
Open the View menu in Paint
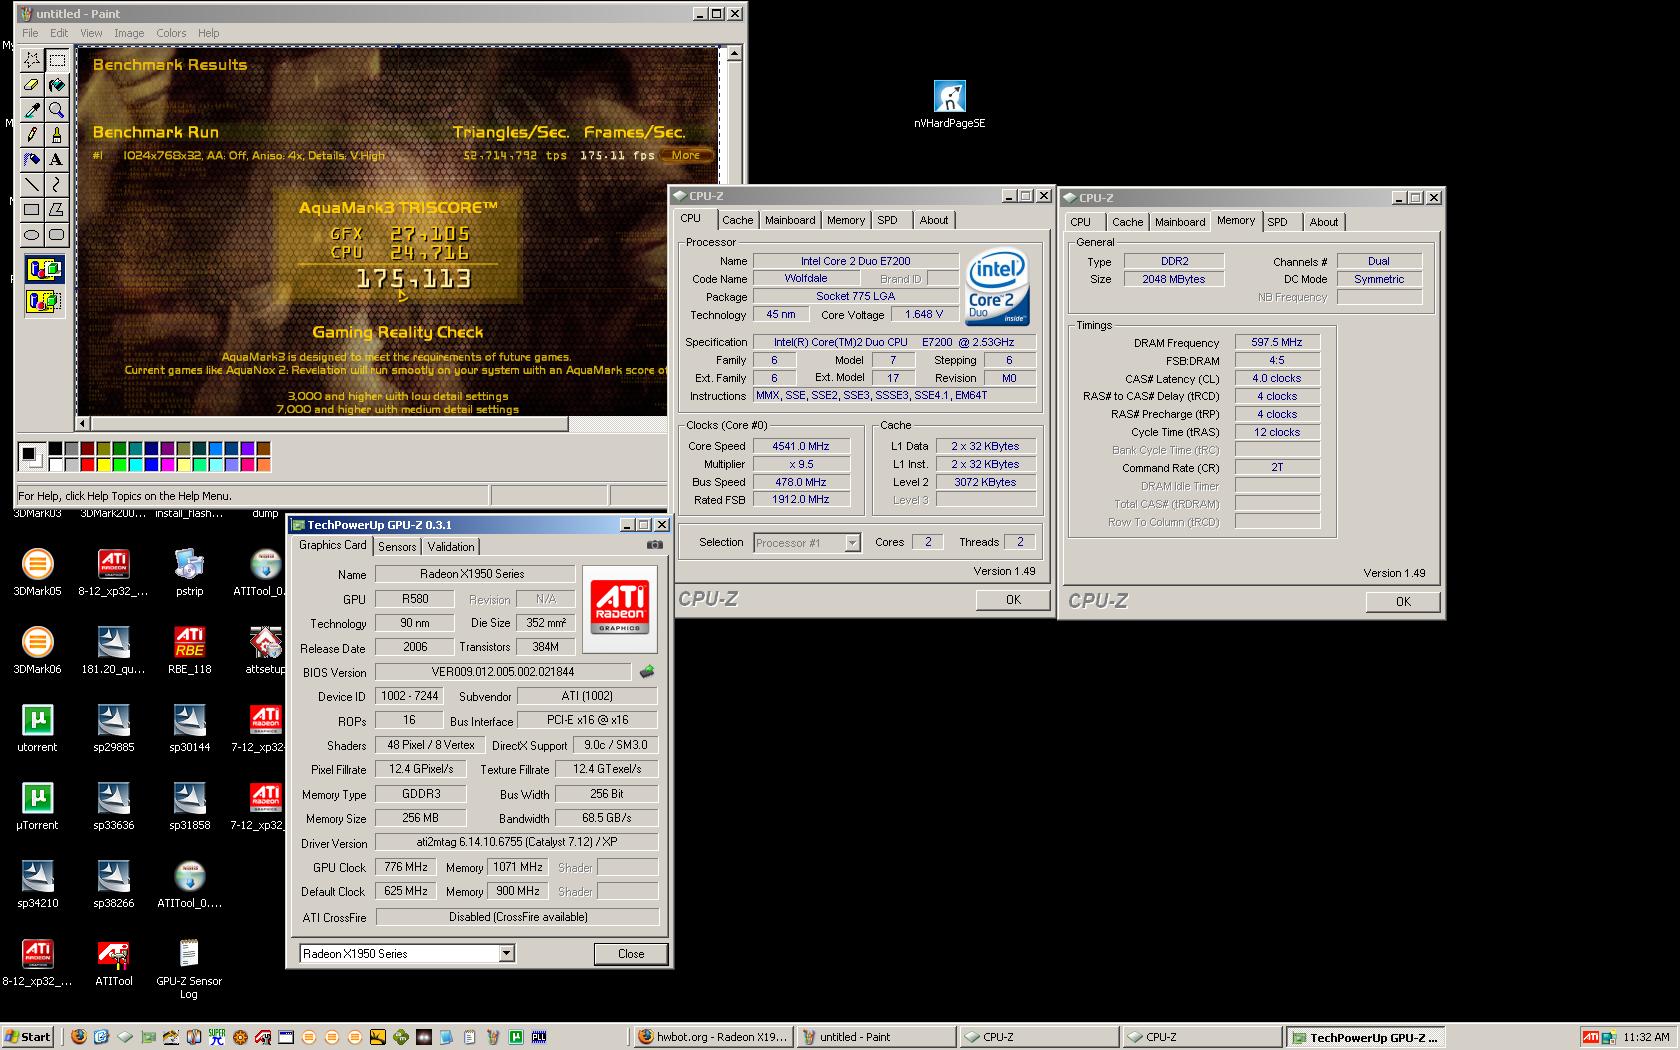click(x=91, y=33)
